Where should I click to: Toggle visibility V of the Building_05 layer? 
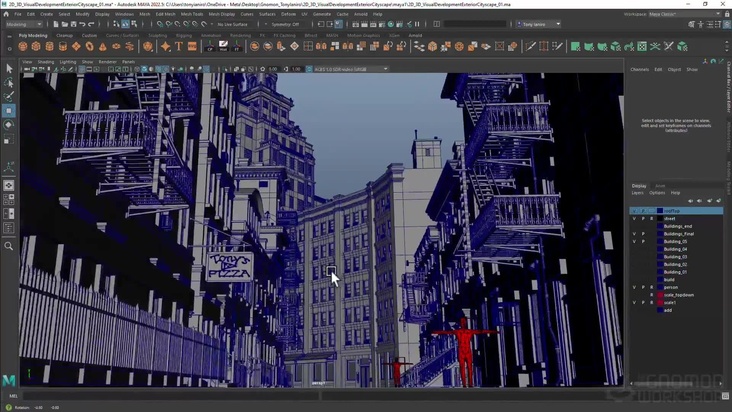pyautogui.click(x=634, y=241)
